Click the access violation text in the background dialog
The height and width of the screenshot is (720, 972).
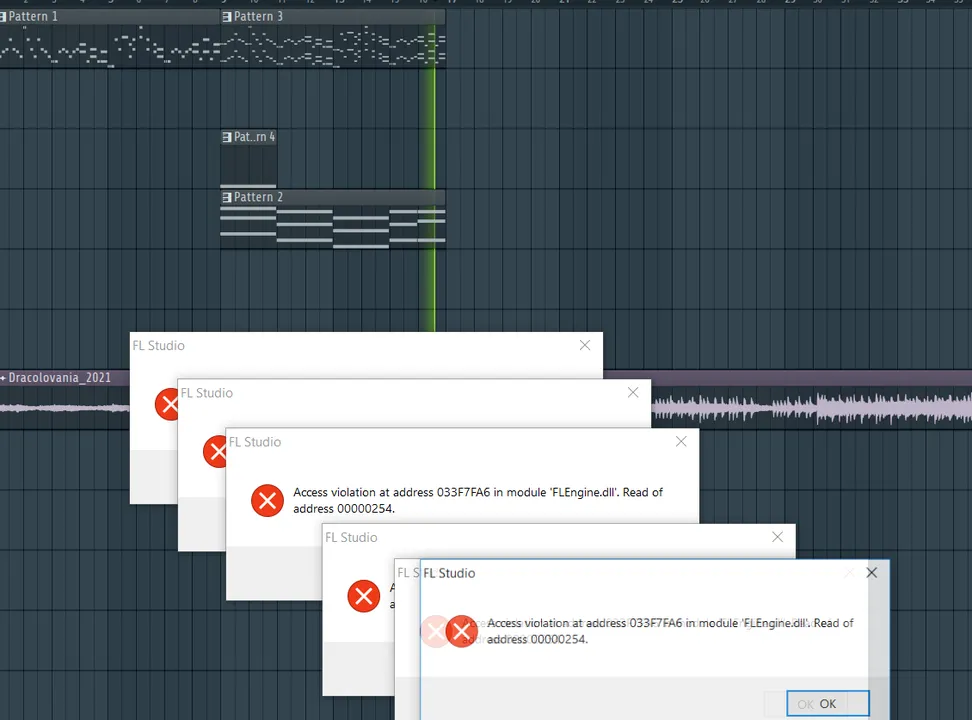pyautogui.click(x=478, y=500)
